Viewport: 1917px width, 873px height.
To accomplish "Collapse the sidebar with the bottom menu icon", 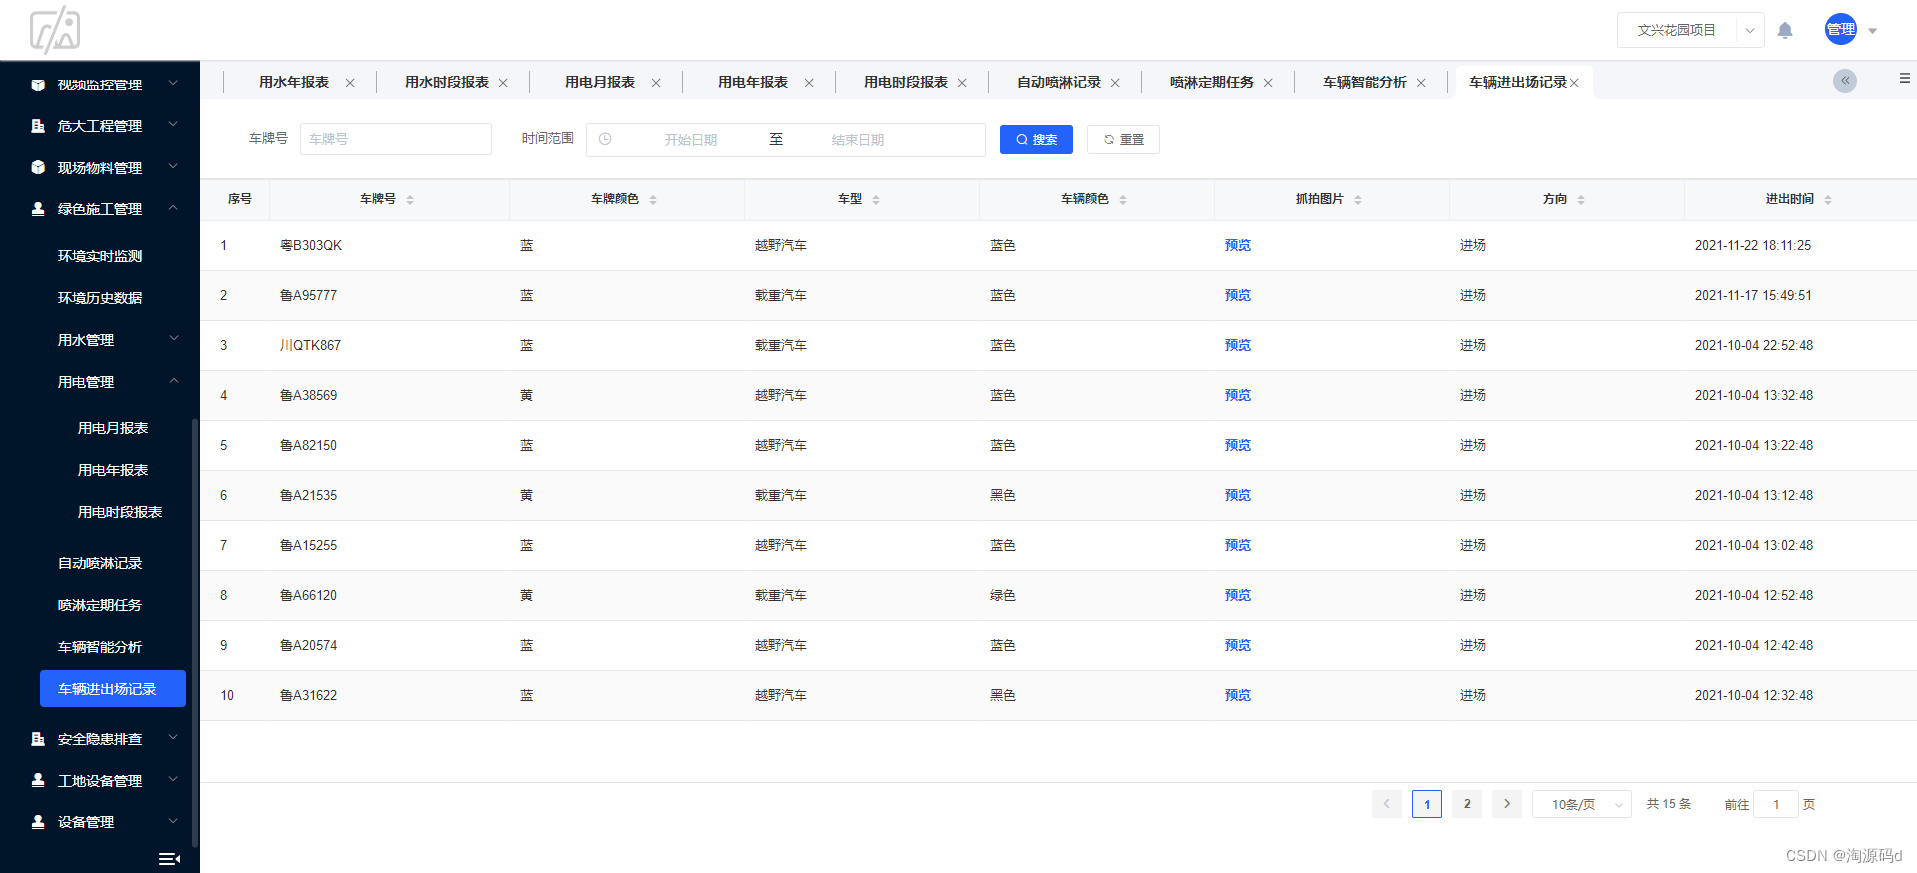I will click(x=169, y=859).
